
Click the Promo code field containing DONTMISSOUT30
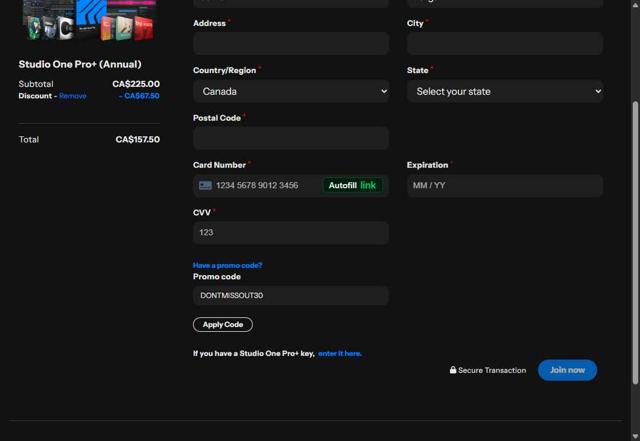[x=291, y=295]
